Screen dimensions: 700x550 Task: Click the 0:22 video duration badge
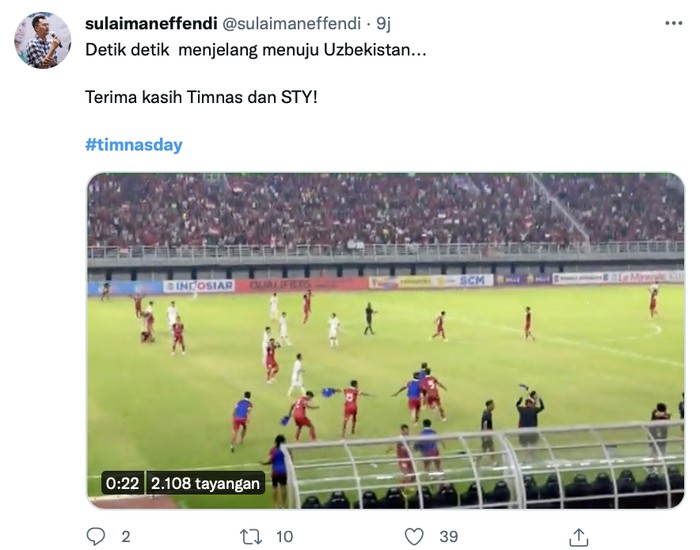(x=121, y=484)
